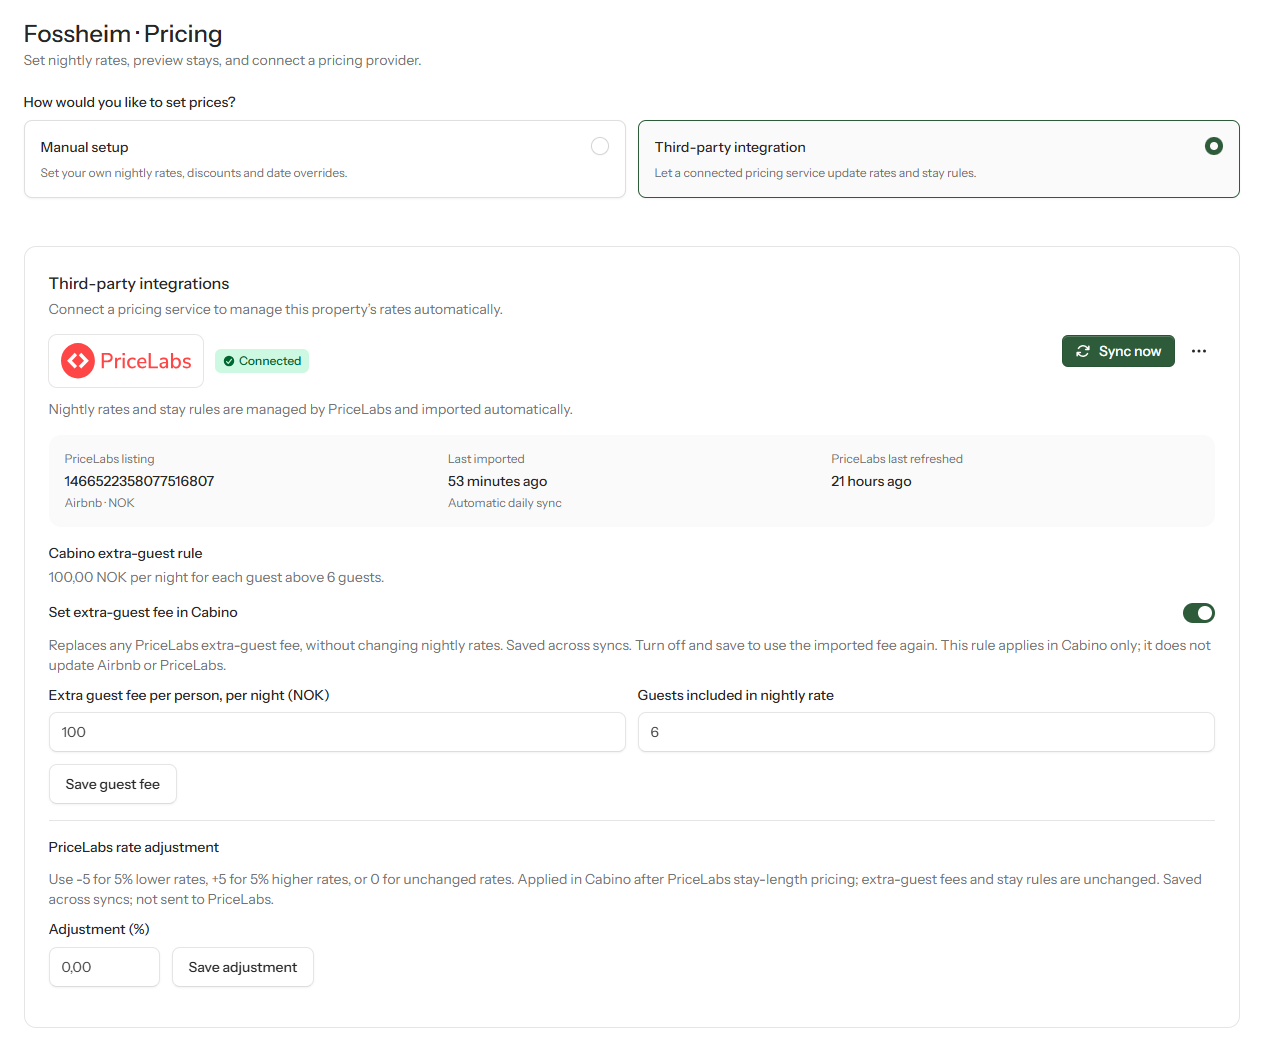Viewport: 1266px width, 1037px height.
Task: Click the PriceLabs logo card
Action: coord(126,361)
